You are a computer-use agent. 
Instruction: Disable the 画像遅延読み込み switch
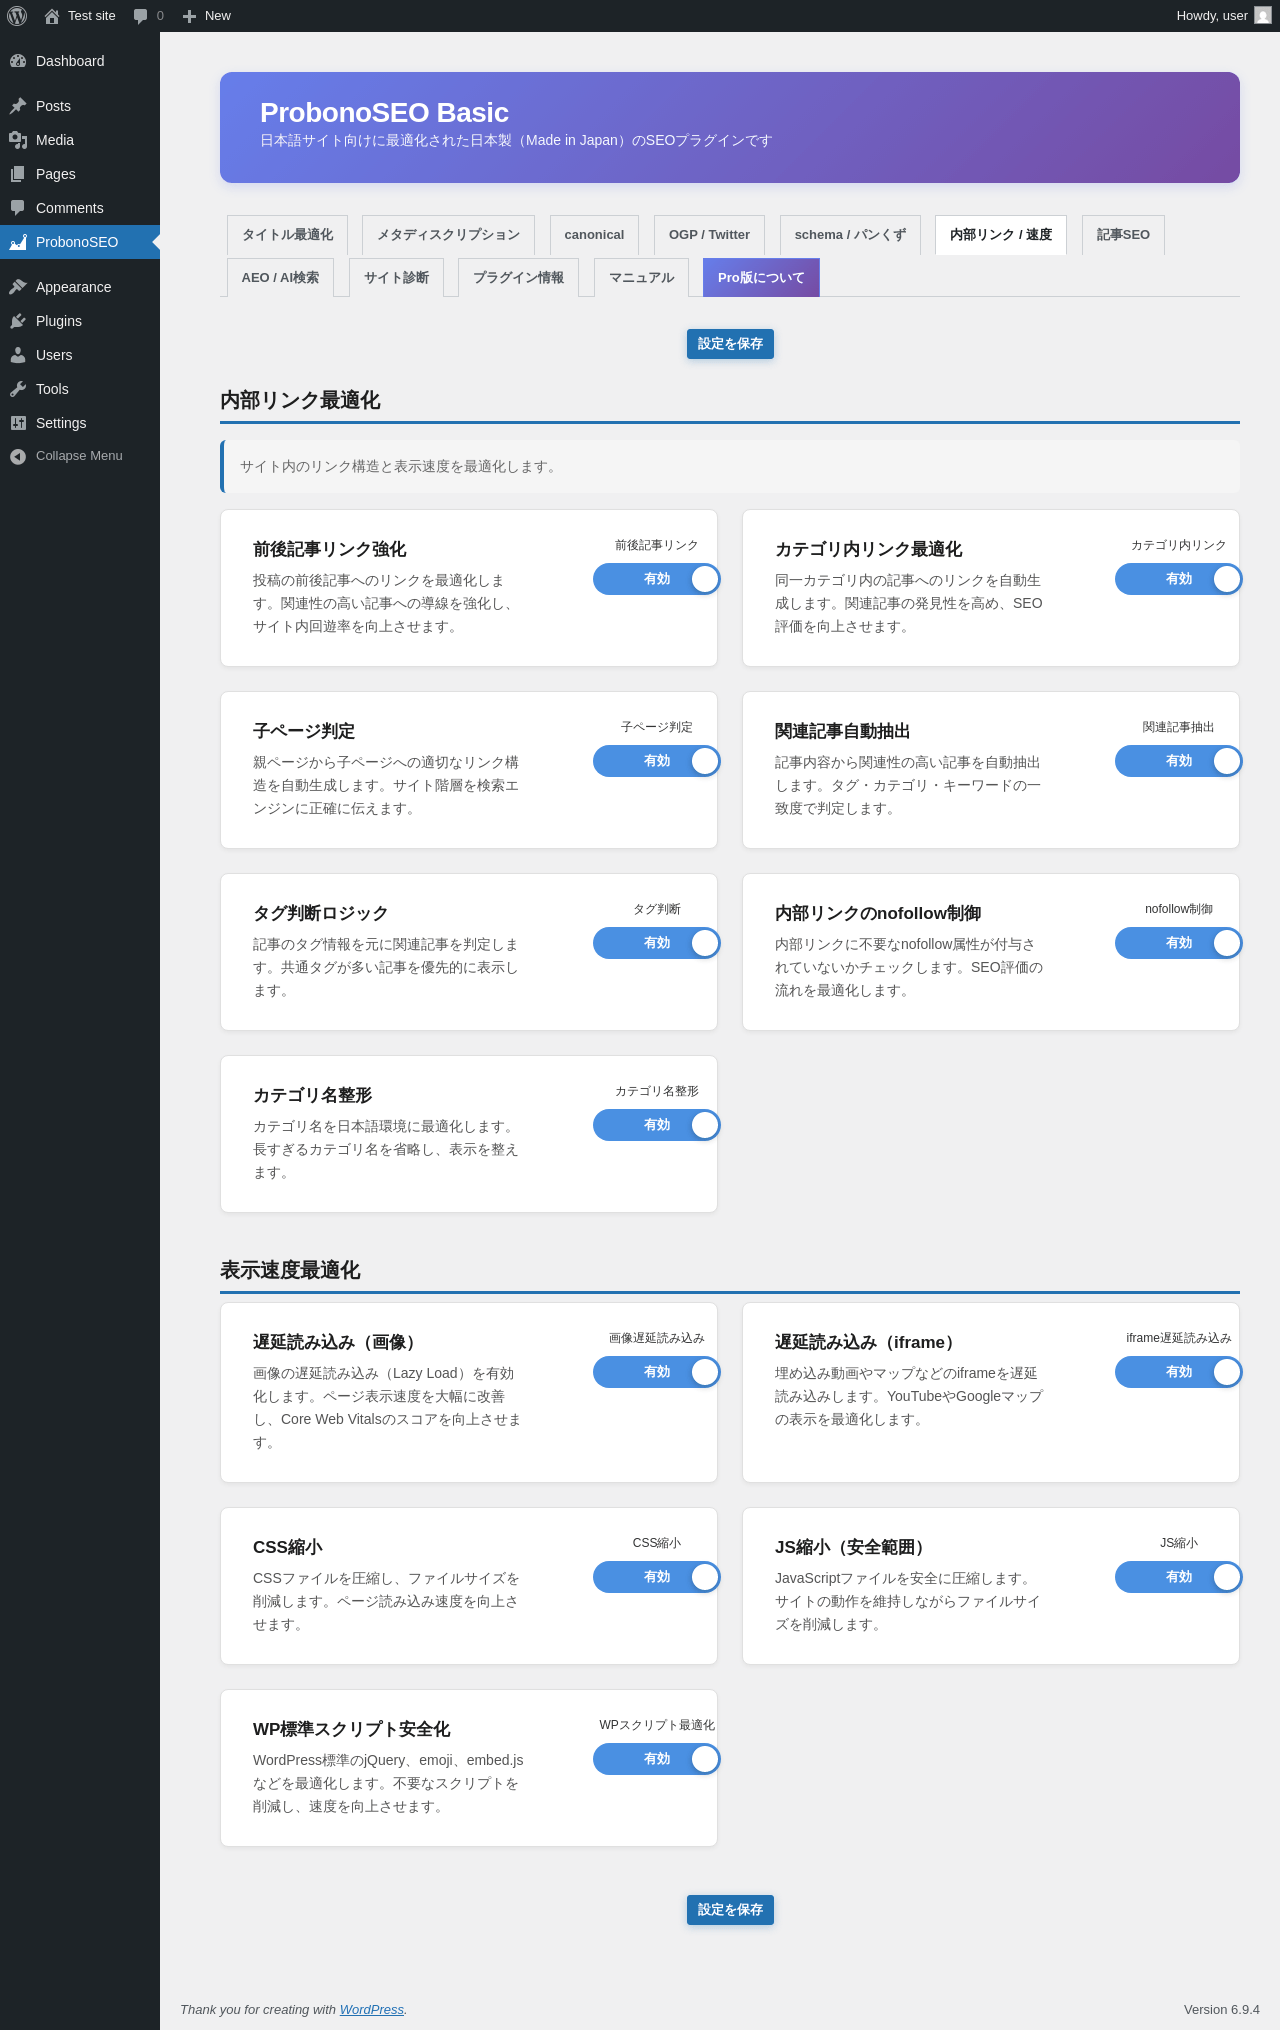pos(657,1372)
